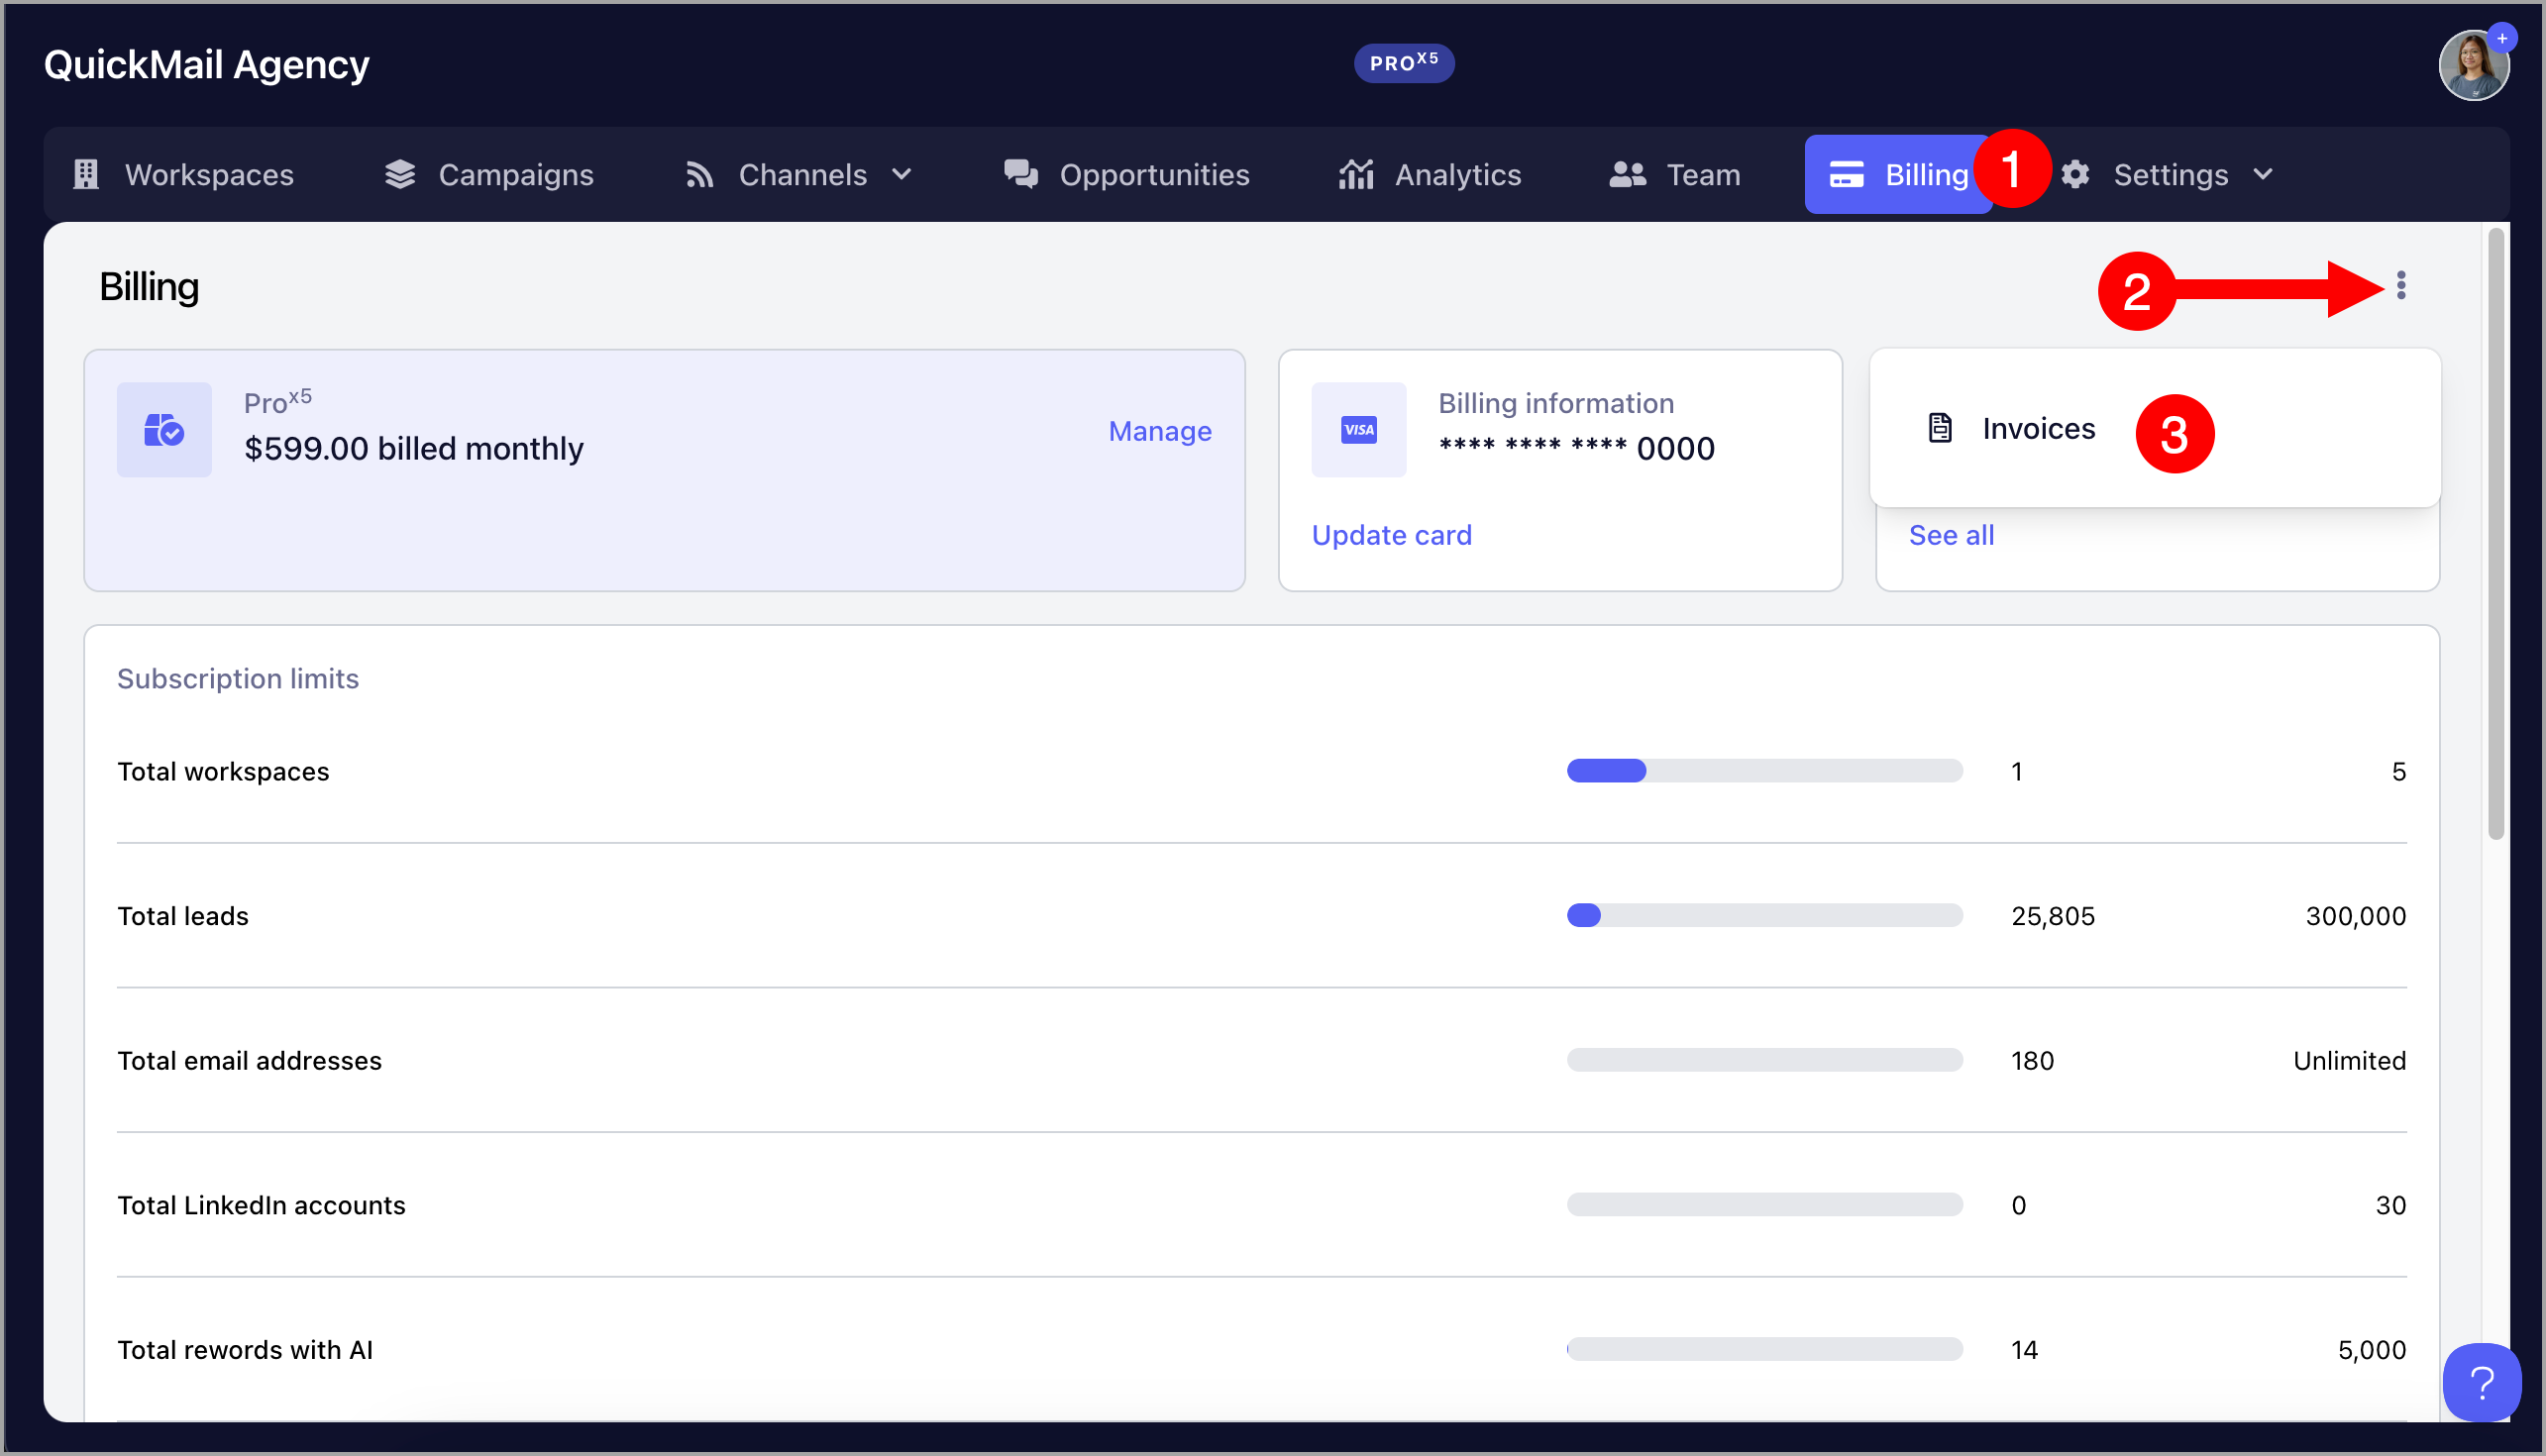
Task: Click the QuickMail Agency title
Action: 207,64
